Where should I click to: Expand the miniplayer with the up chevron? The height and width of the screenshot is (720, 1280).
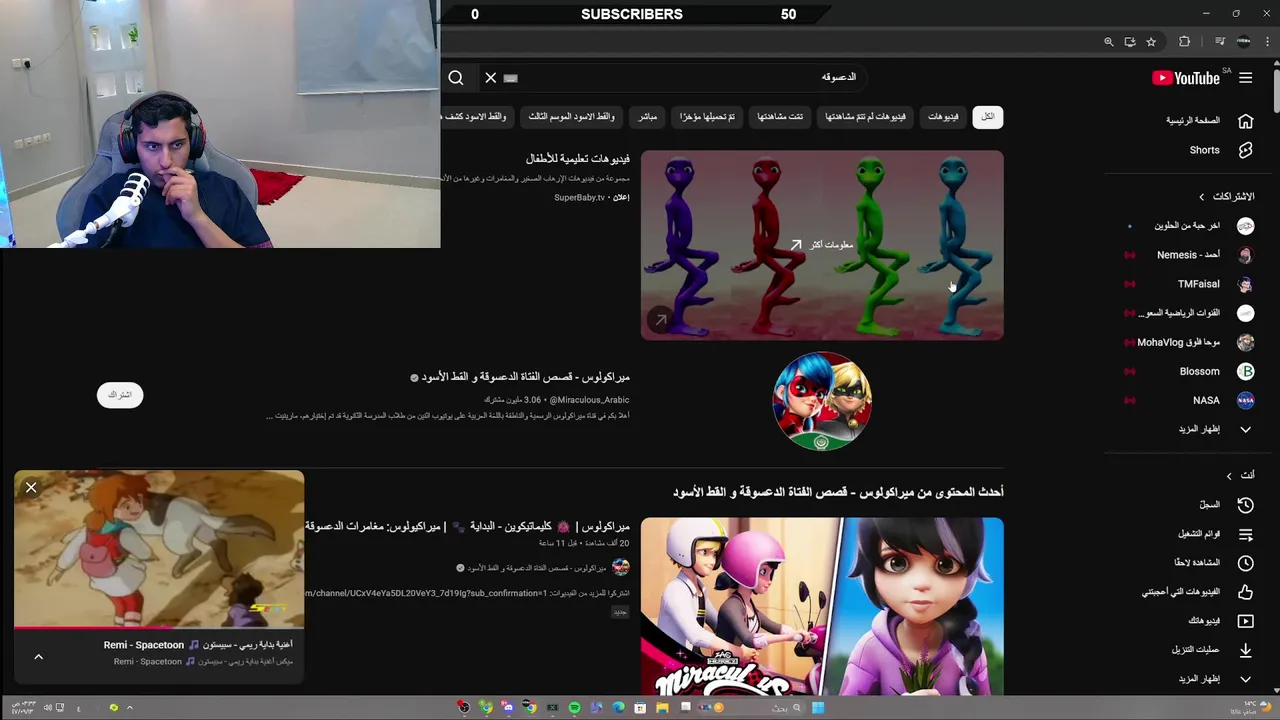39,657
